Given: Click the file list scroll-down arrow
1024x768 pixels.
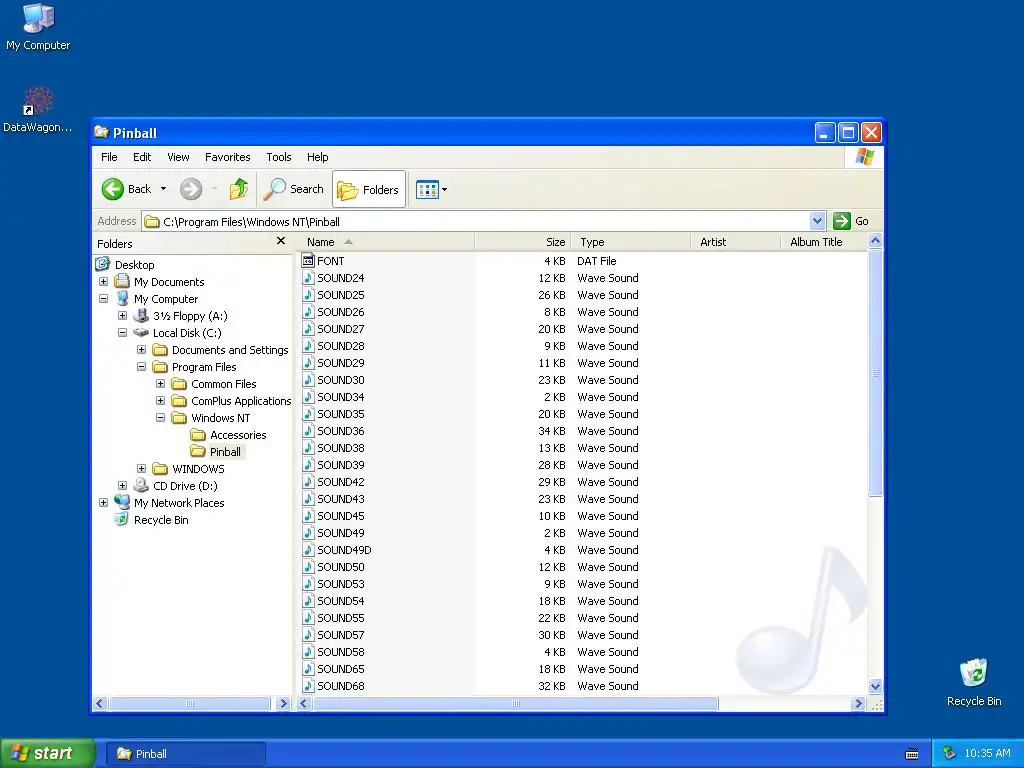Looking at the screenshot, I should coord(875,686).
